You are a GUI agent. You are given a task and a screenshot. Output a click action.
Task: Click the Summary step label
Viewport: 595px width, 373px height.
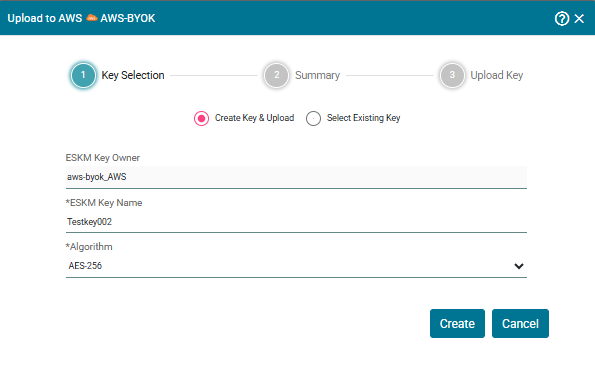[318, 75]
